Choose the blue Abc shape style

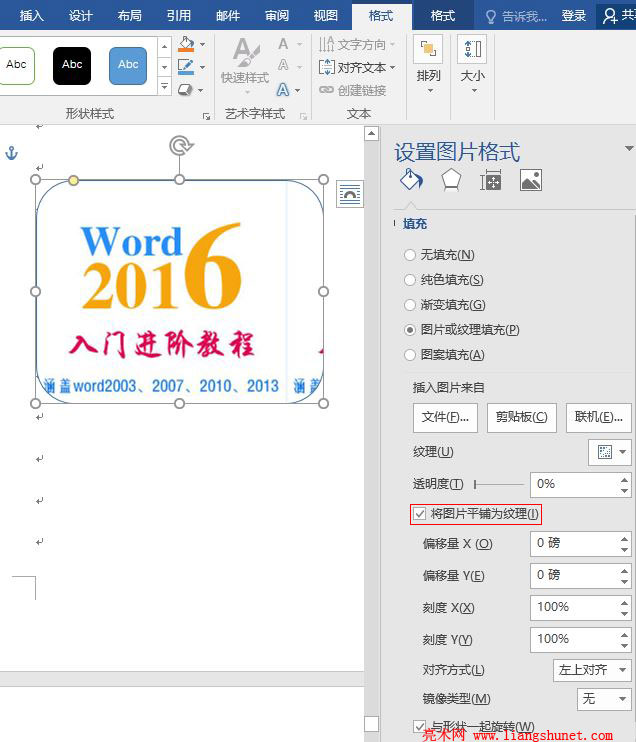pyautogui.click(x=128, y=66)
